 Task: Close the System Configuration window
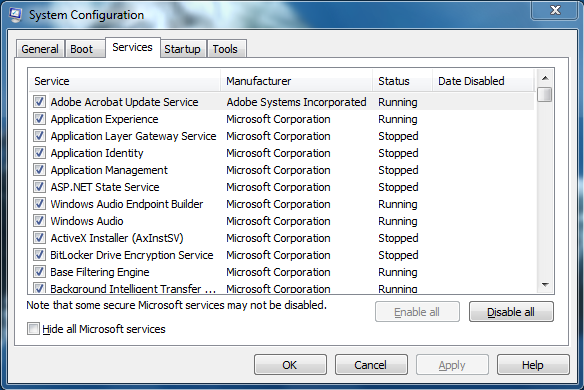click(x=555, y=10)
